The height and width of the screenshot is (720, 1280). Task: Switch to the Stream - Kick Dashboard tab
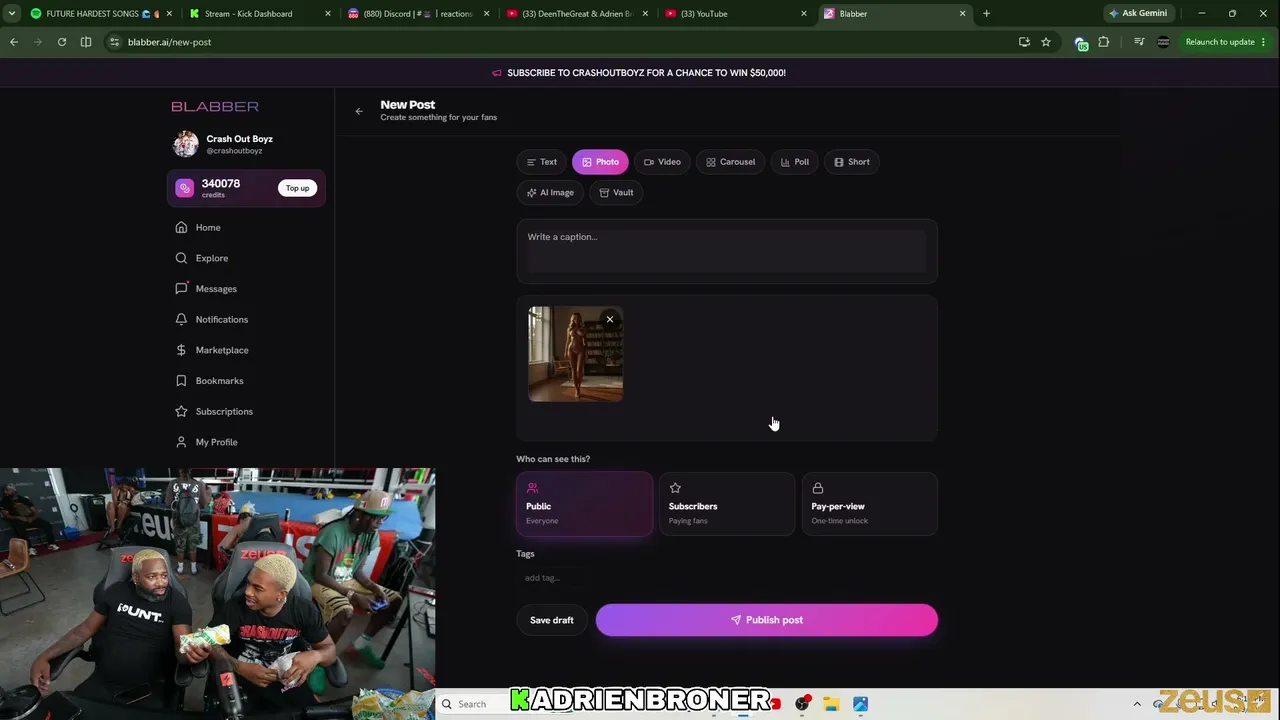click(x=257, y=14)
